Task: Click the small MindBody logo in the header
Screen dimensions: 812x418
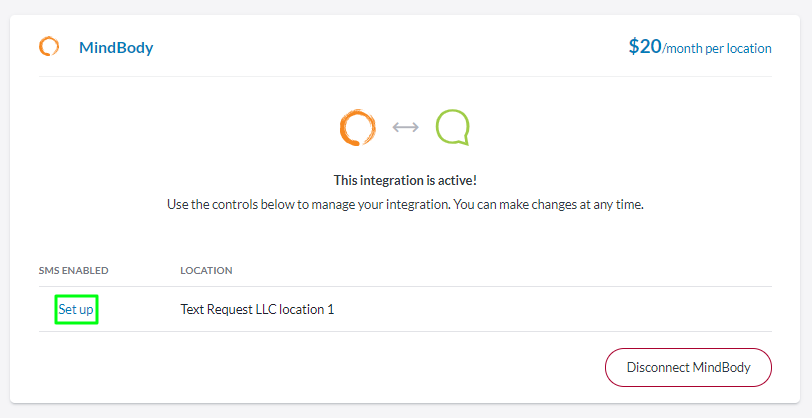Action: coord(49,47)
